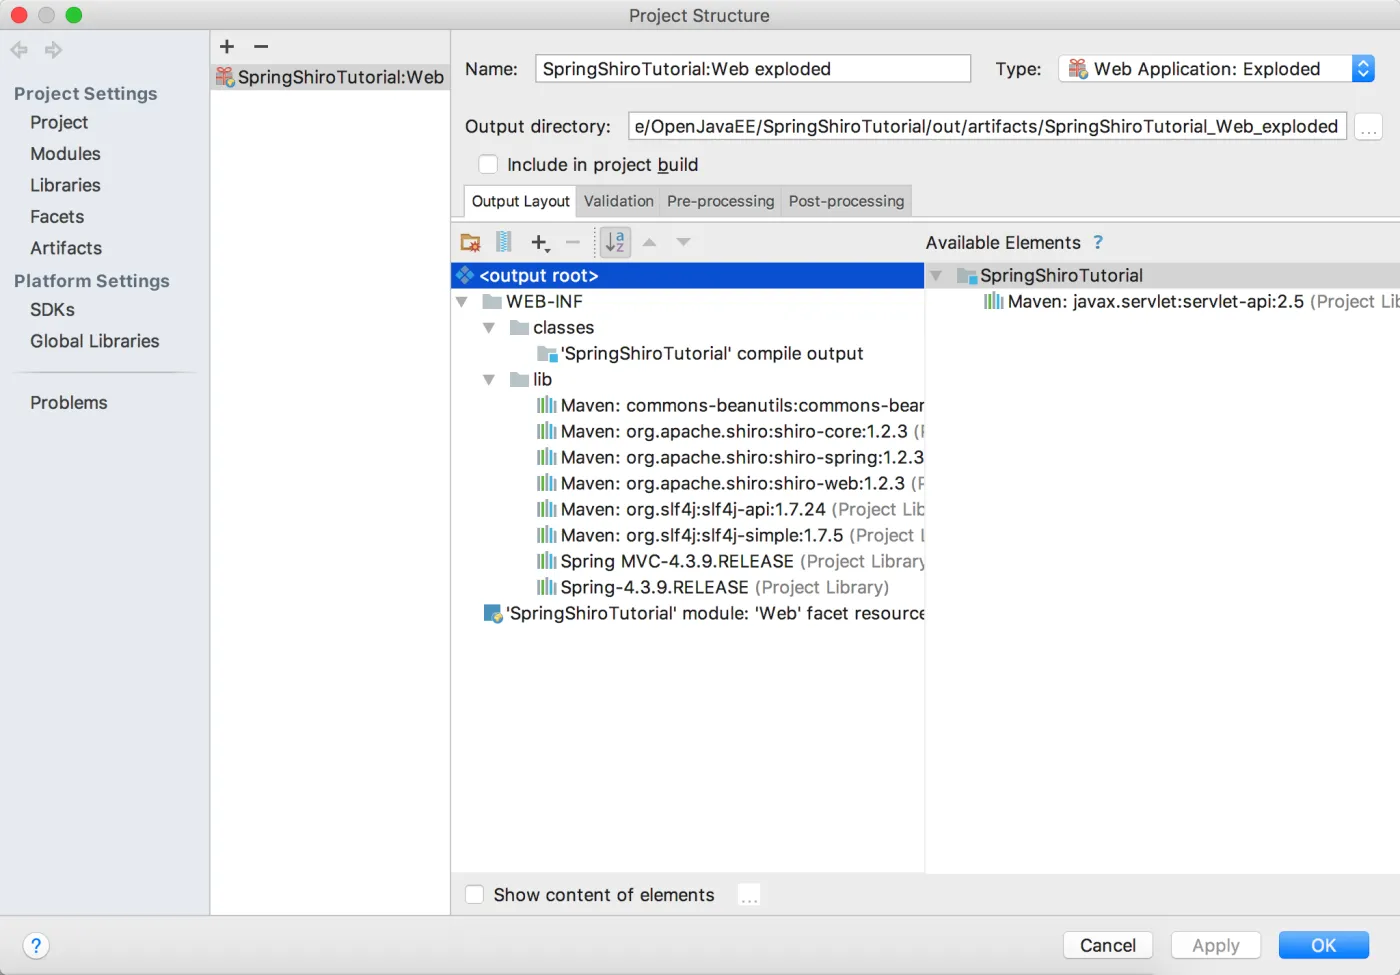Click the Create Archive icon
Viewport: 1400px width, 975px height.
(504, 242)
